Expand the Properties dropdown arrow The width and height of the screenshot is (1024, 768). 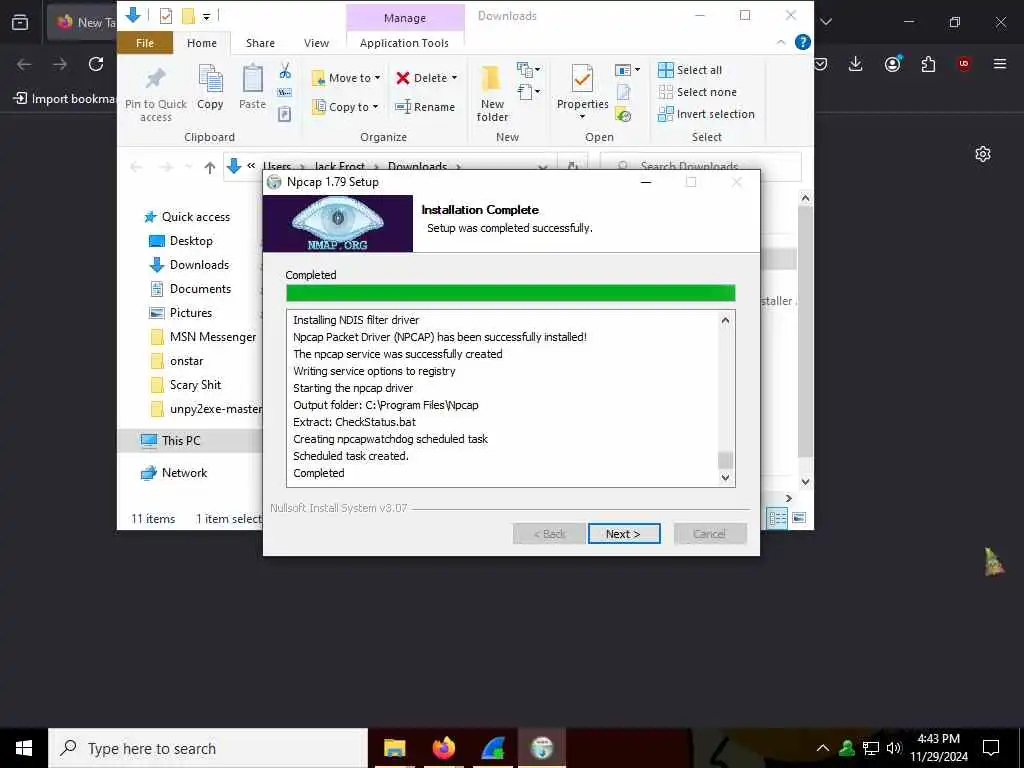582,117
